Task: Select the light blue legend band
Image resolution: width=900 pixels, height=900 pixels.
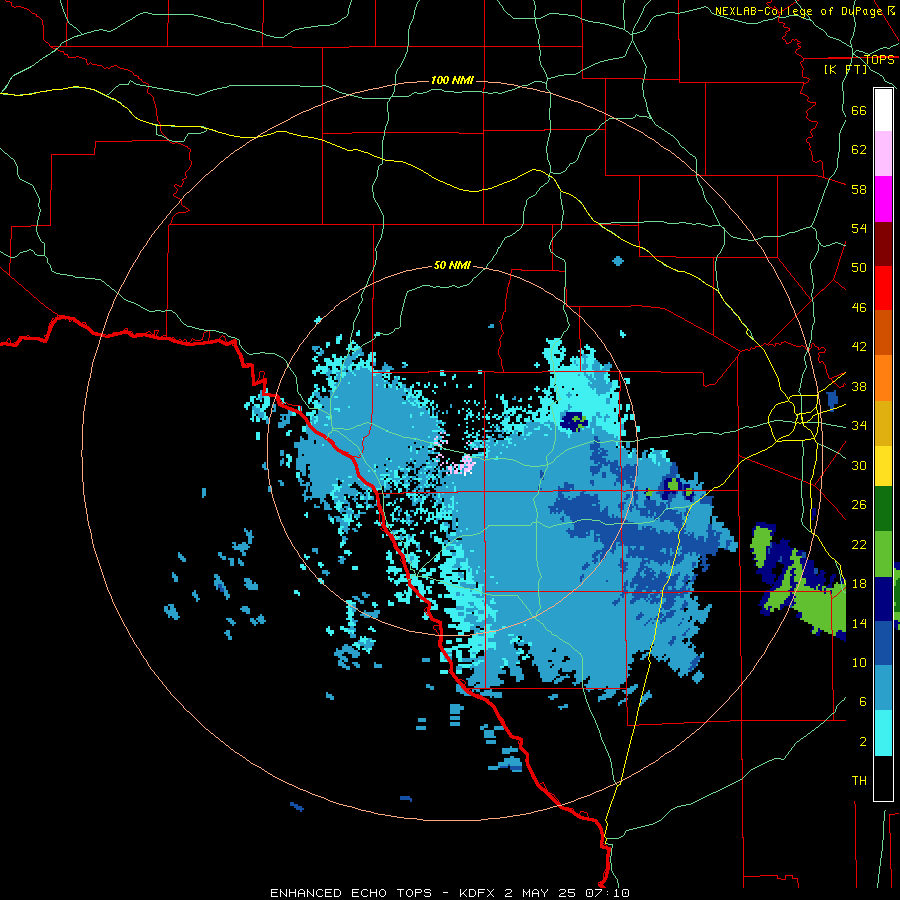Action: coord(883,688)
